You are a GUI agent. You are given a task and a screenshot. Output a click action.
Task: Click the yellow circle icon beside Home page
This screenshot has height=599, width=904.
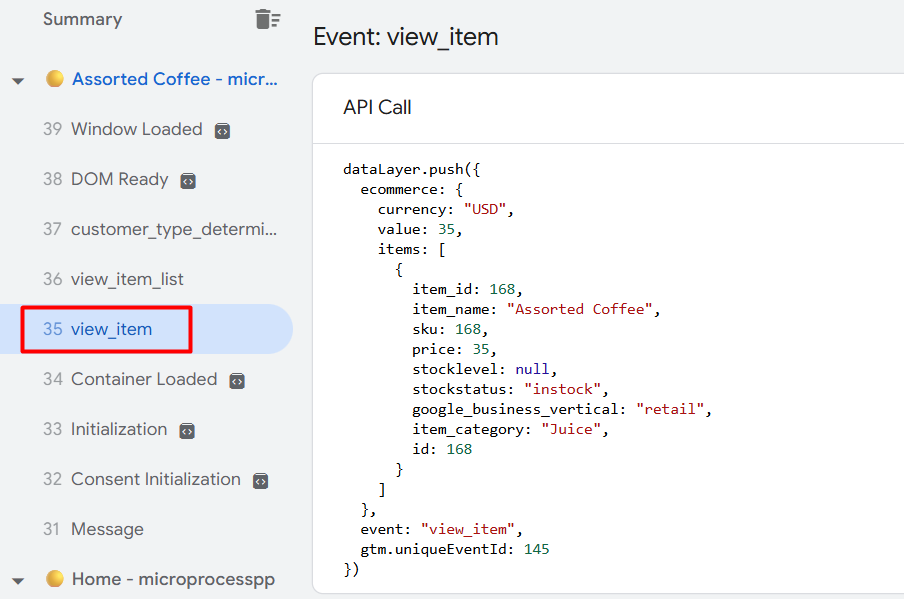point(55,579)
